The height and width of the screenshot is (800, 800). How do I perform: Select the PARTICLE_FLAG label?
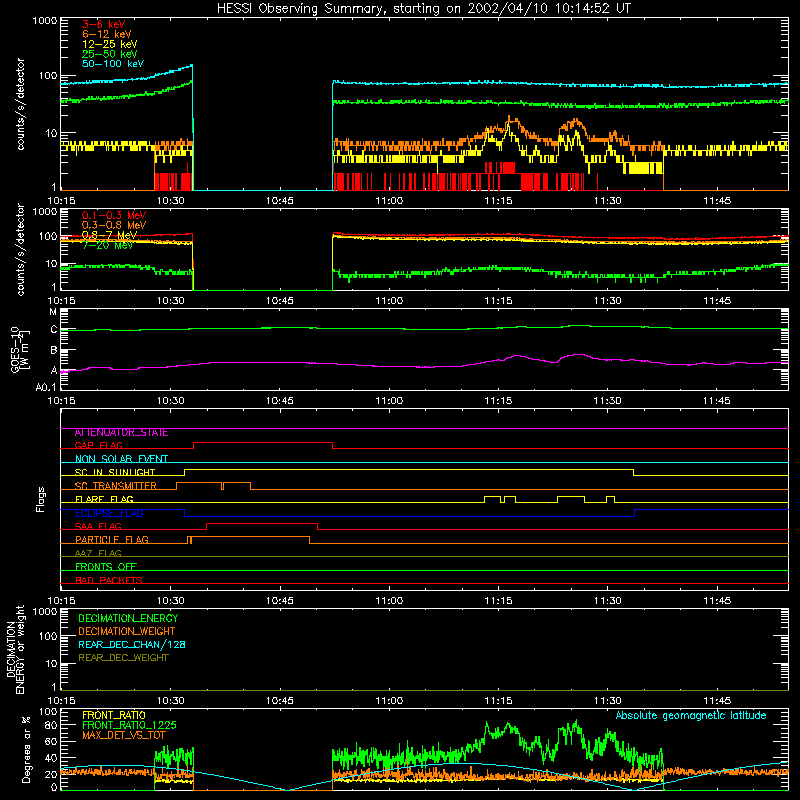coord(112,540)
